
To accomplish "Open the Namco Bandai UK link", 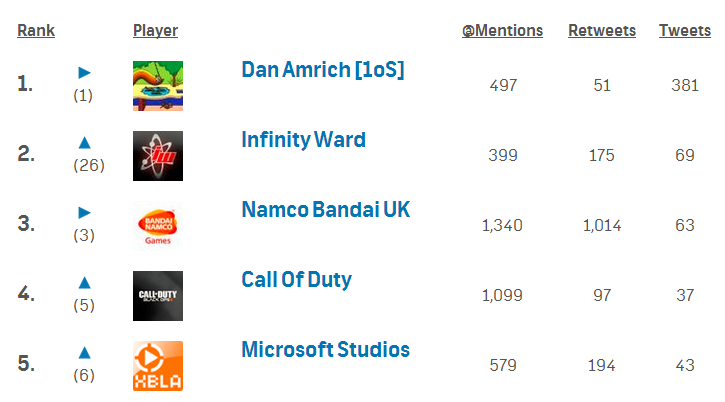I will pos(325,210).
